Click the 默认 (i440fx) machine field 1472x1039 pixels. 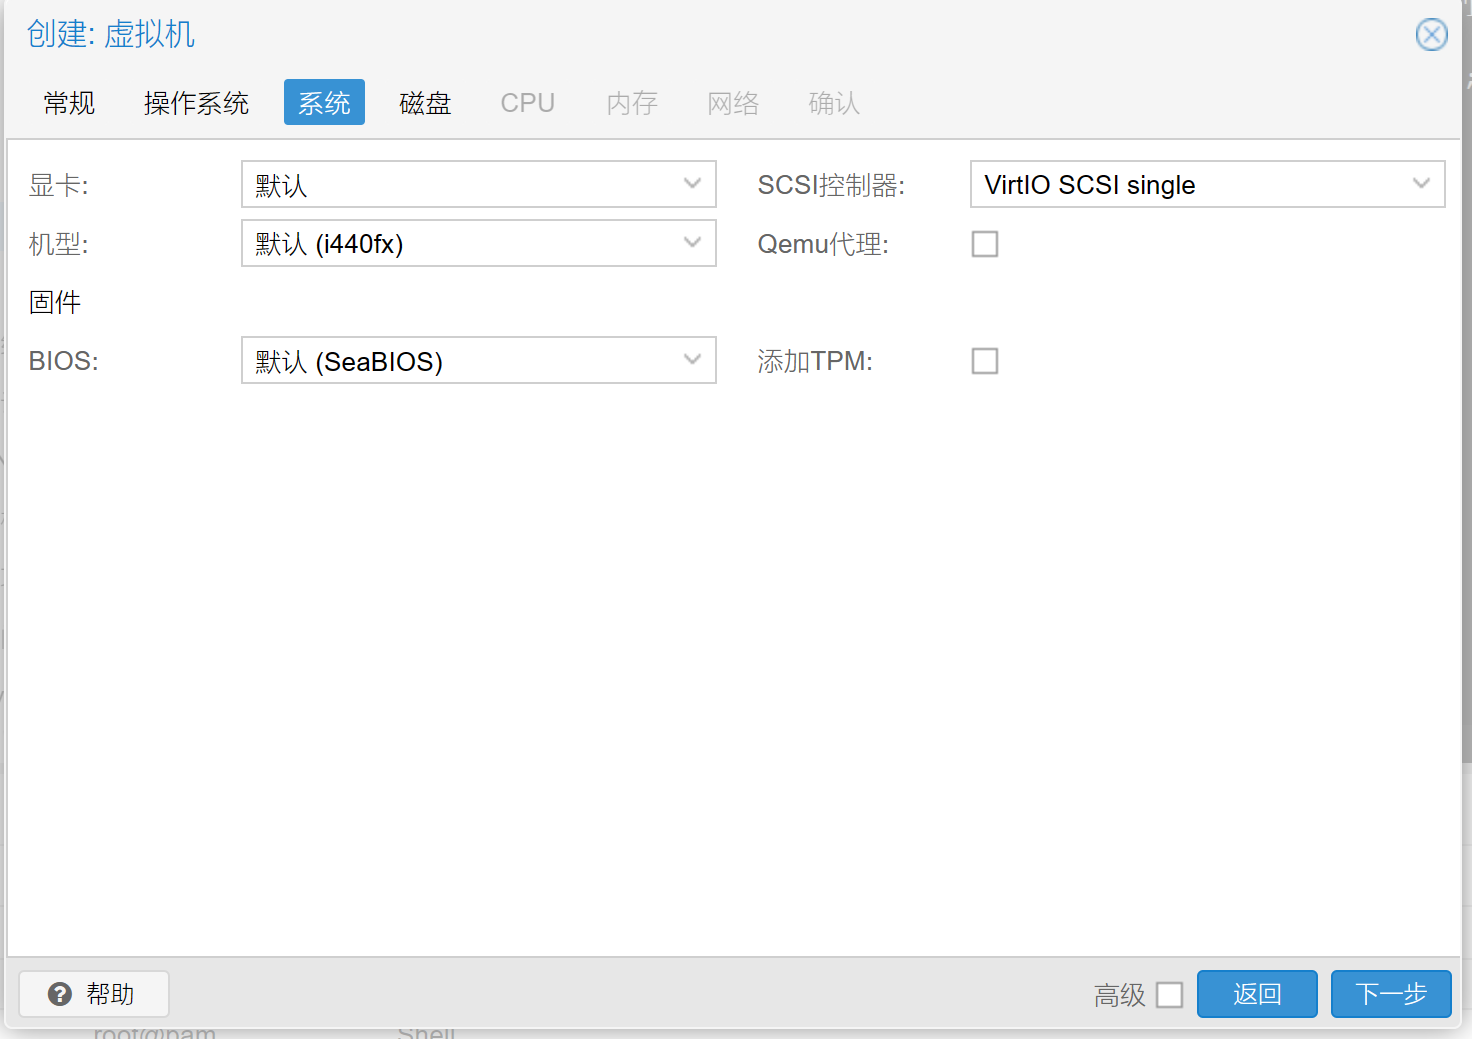(x=460, y=244)
